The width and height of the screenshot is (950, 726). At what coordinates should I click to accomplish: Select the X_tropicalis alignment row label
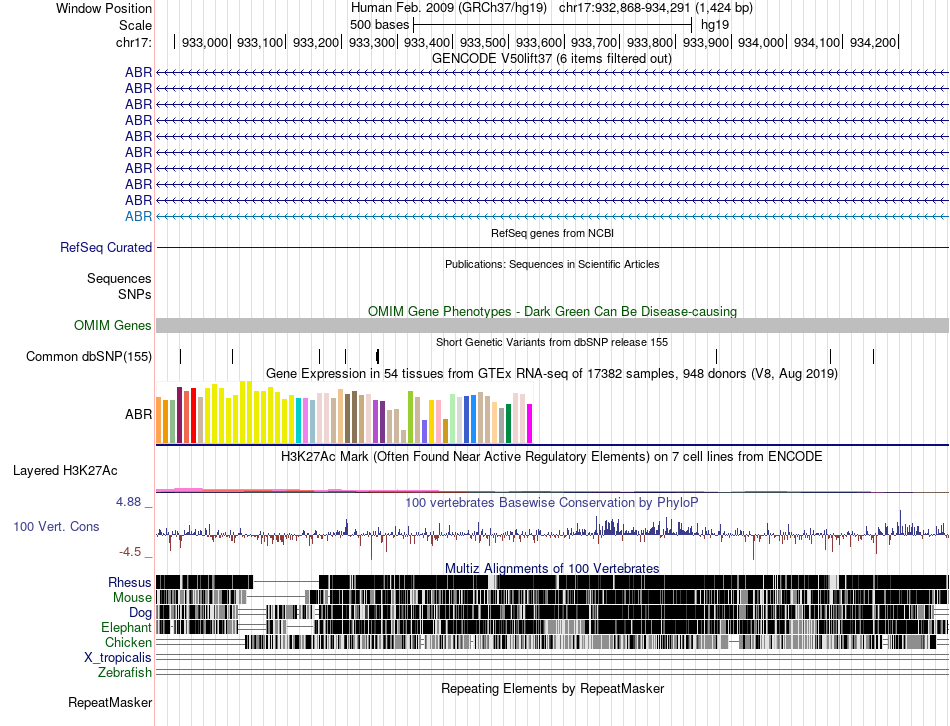pos(118,658)
